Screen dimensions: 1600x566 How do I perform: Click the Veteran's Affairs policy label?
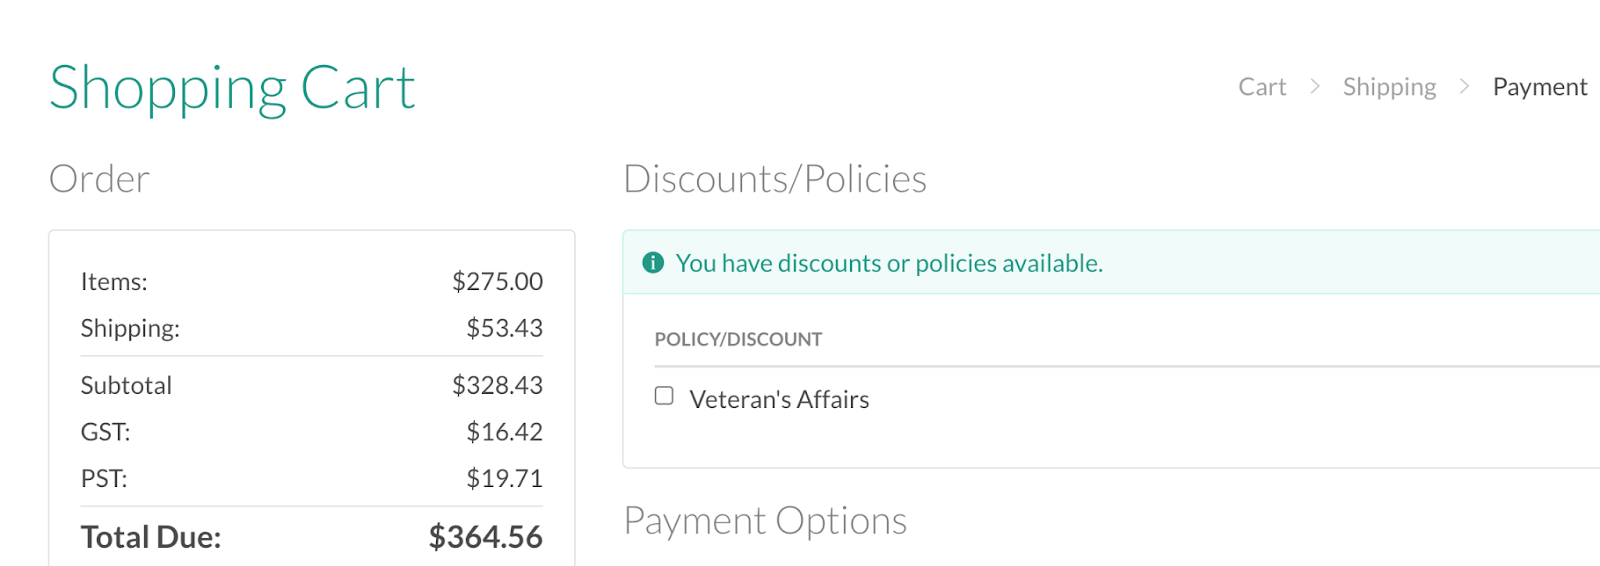779,399
